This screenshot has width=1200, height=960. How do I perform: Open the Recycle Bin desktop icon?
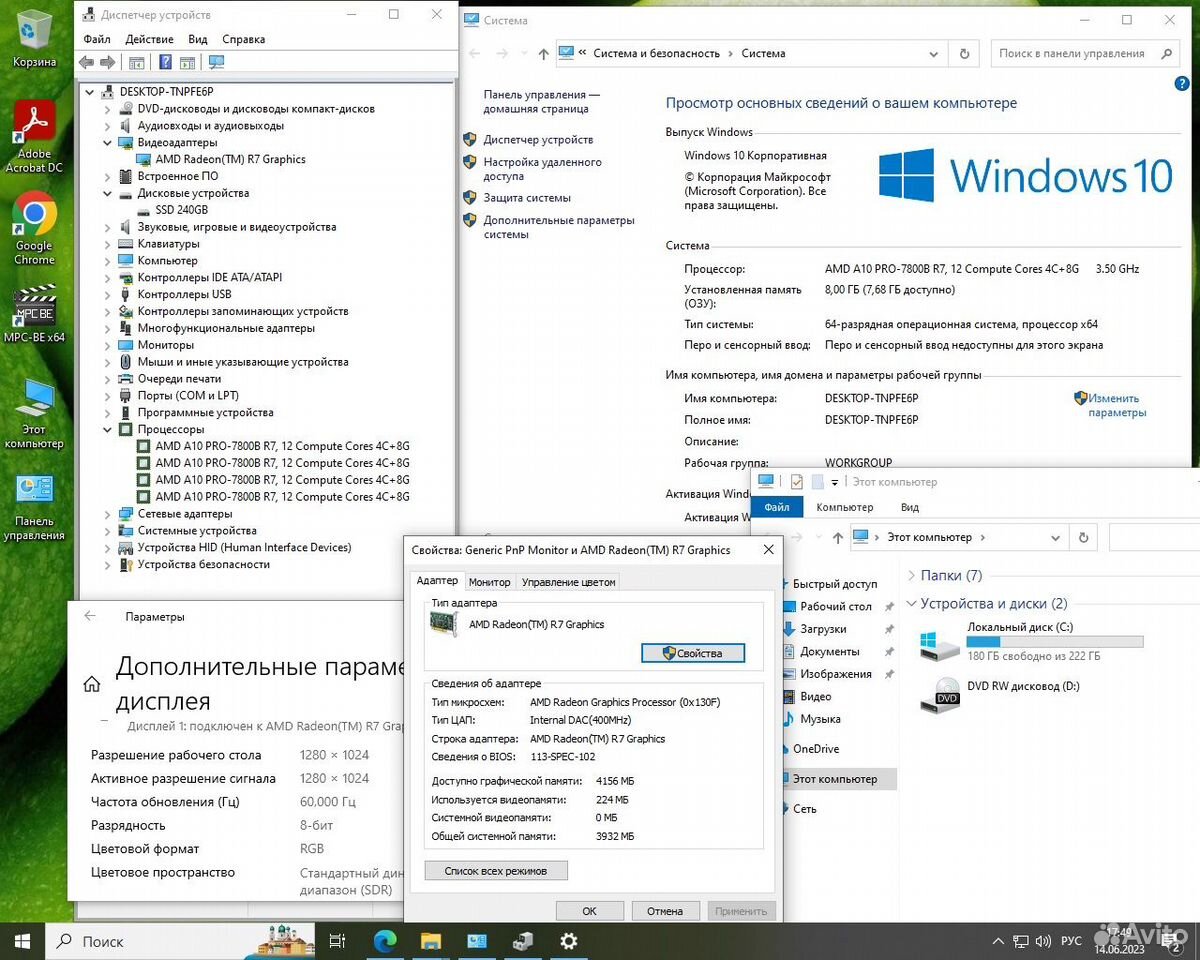(x=34, y=36)
